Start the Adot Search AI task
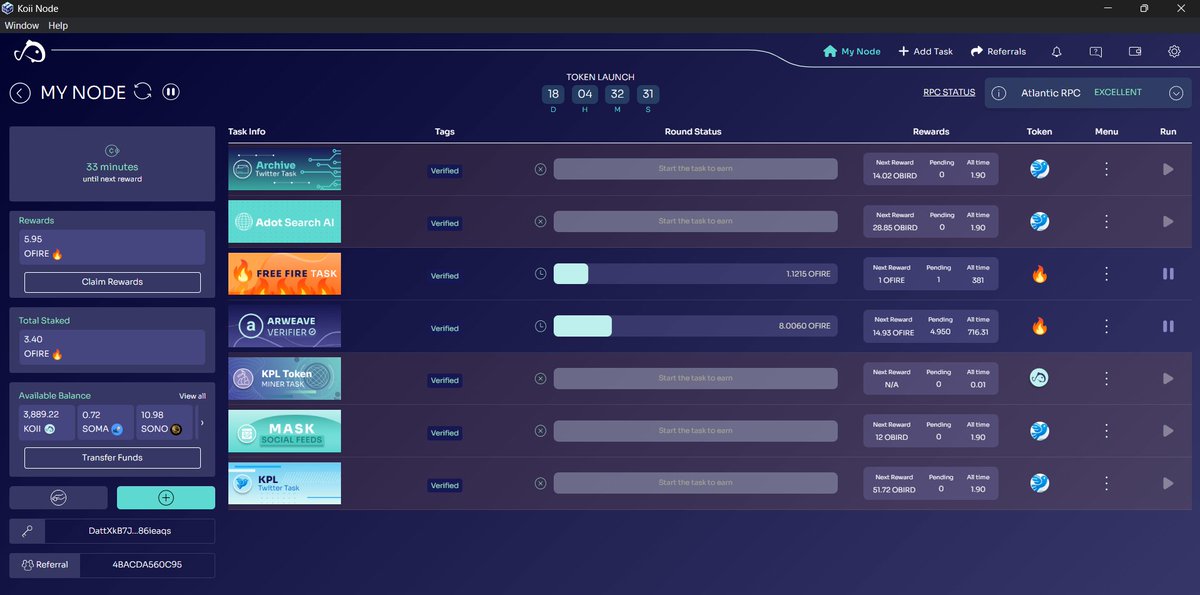This screenshot has height=595, width=1200. pyautogui.click(x=1168, y=222)
